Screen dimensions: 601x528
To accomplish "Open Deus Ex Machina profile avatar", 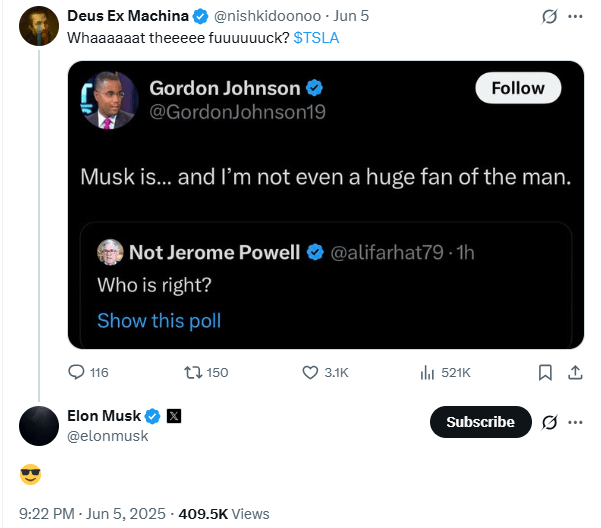I will [x=37, y=25].
